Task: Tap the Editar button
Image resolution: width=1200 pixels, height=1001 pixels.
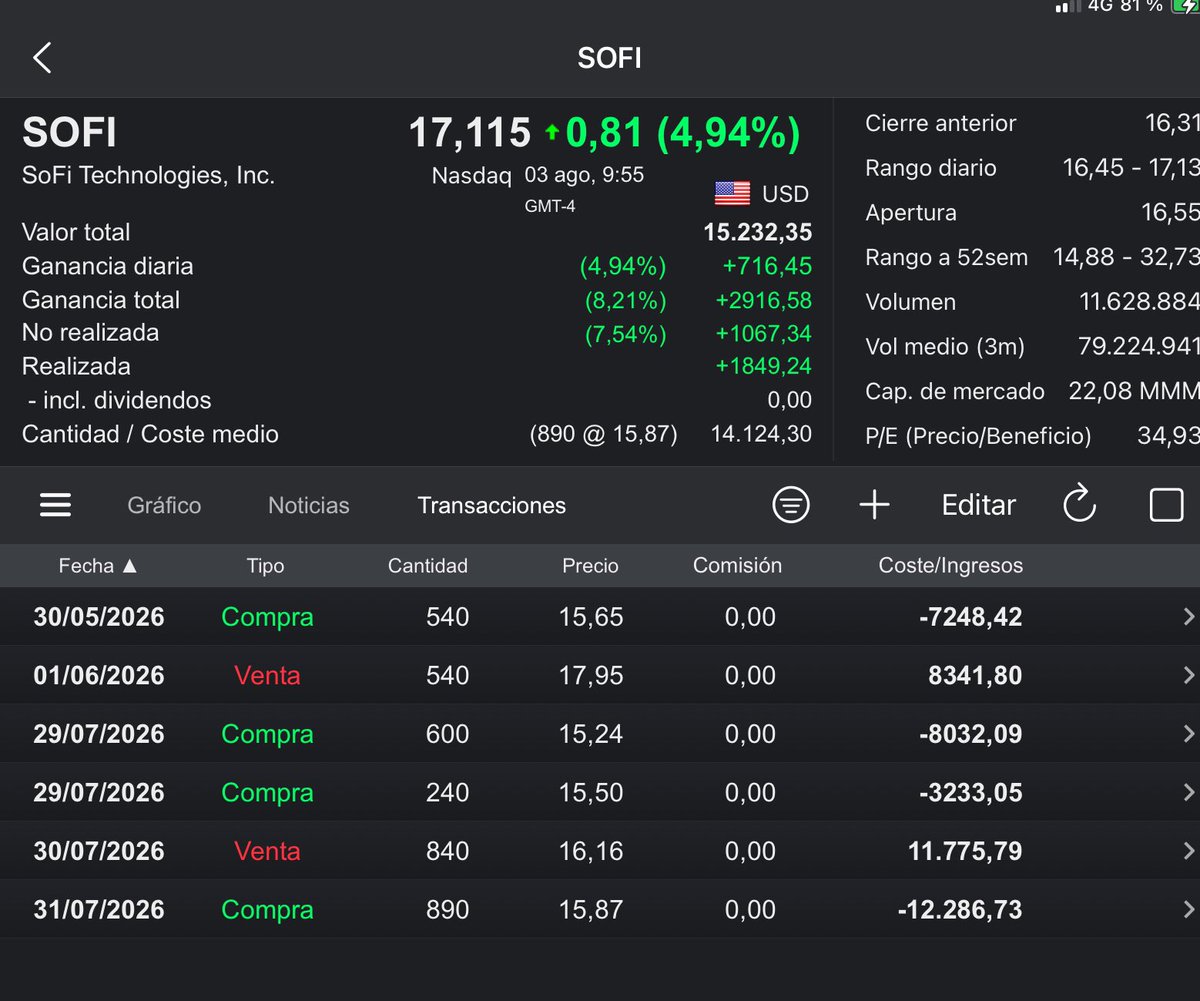Action: pos(978,505)
